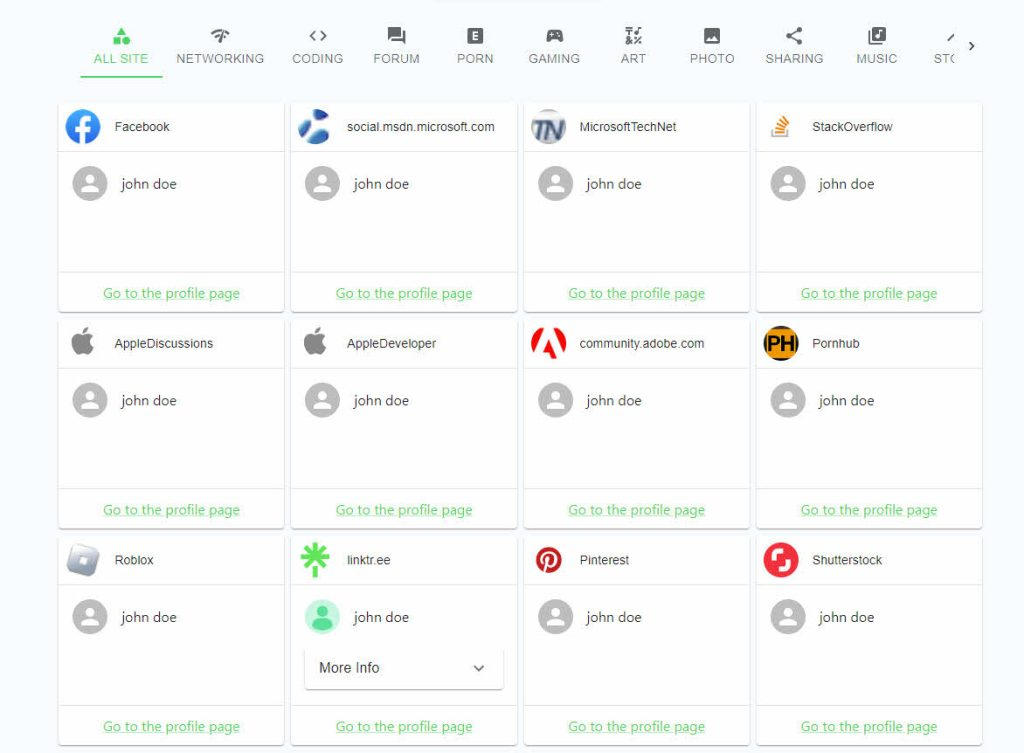
Task: Click the StackOverflow logo icon
Action: [780, 127]
